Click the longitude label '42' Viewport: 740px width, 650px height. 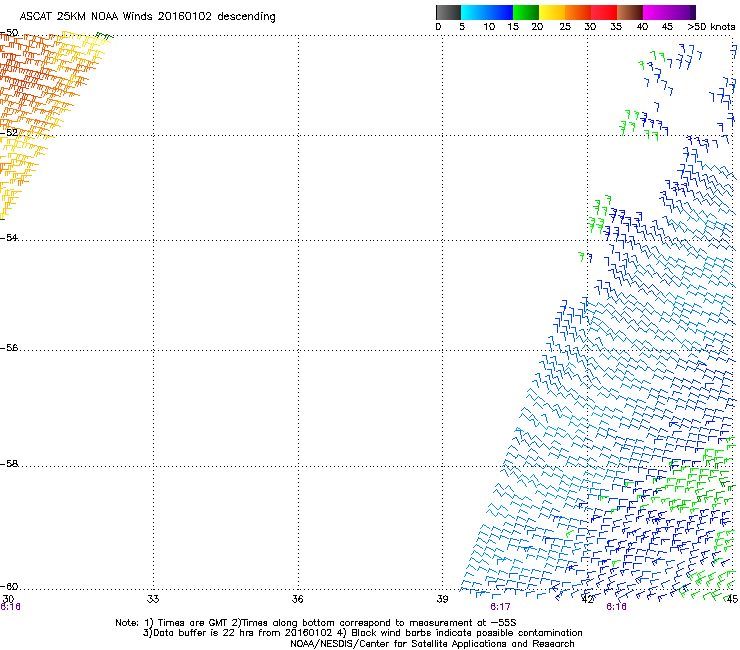point(587,599)
